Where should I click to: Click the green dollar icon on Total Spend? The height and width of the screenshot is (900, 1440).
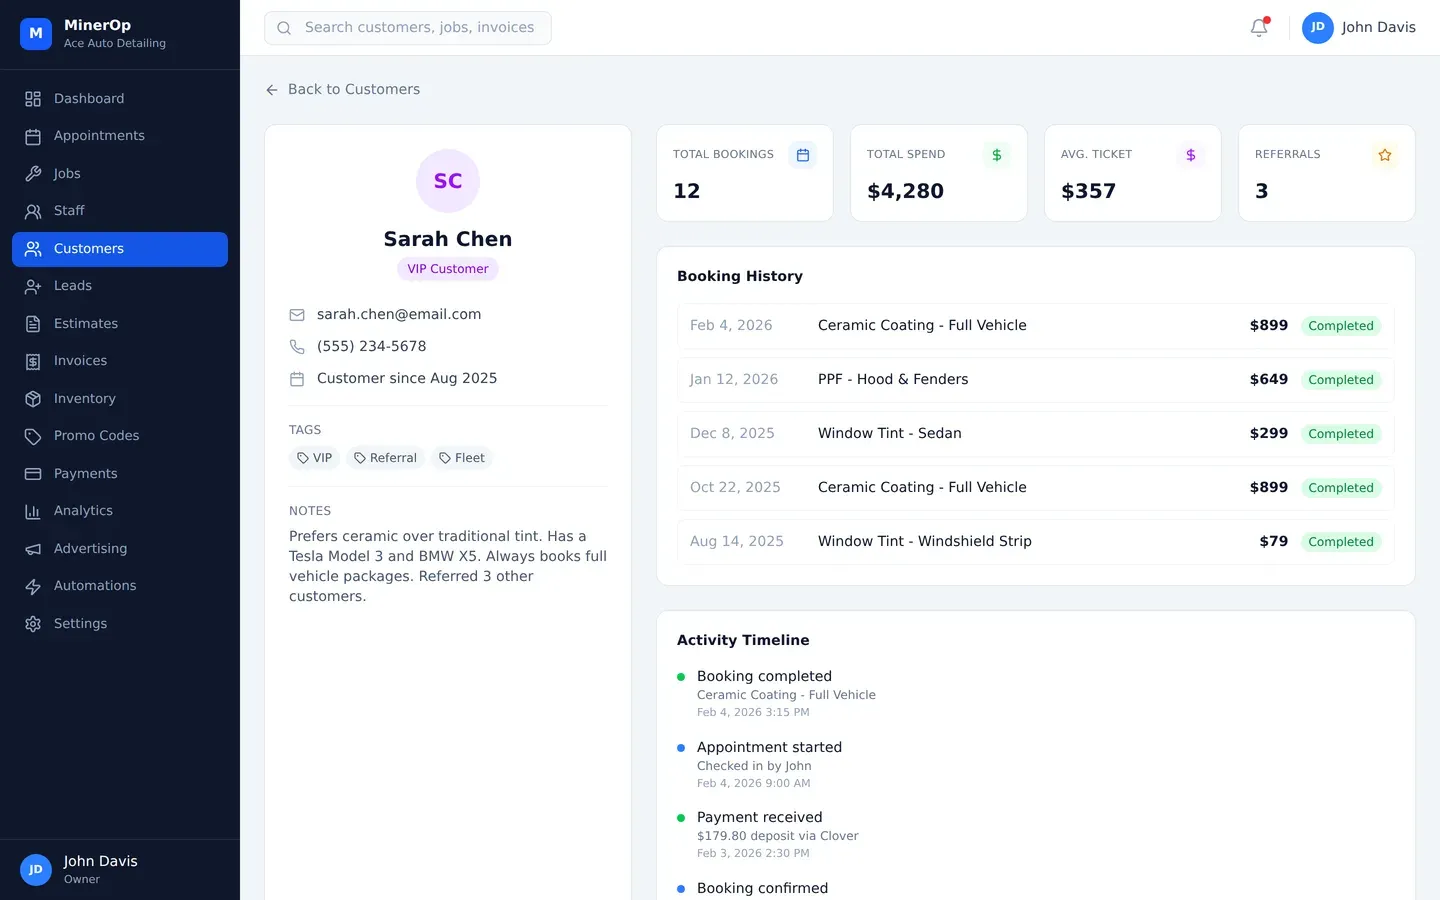996,155
